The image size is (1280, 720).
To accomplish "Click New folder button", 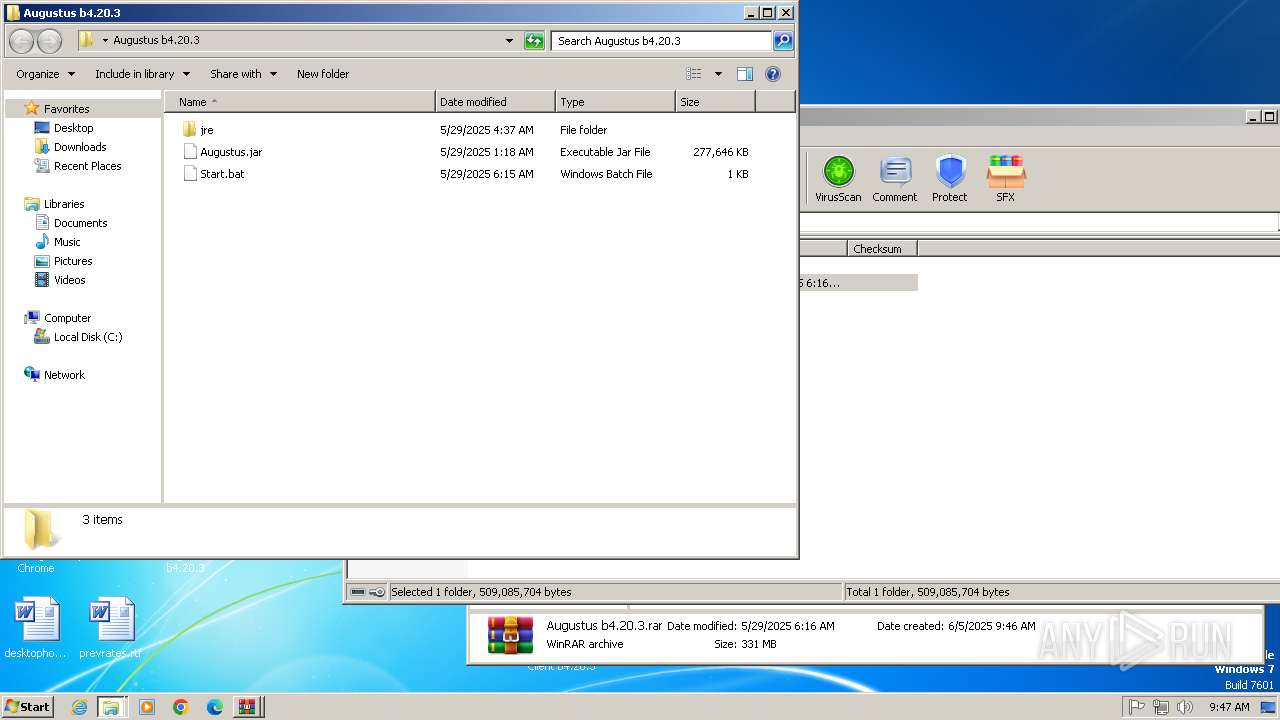I will 323,74.
